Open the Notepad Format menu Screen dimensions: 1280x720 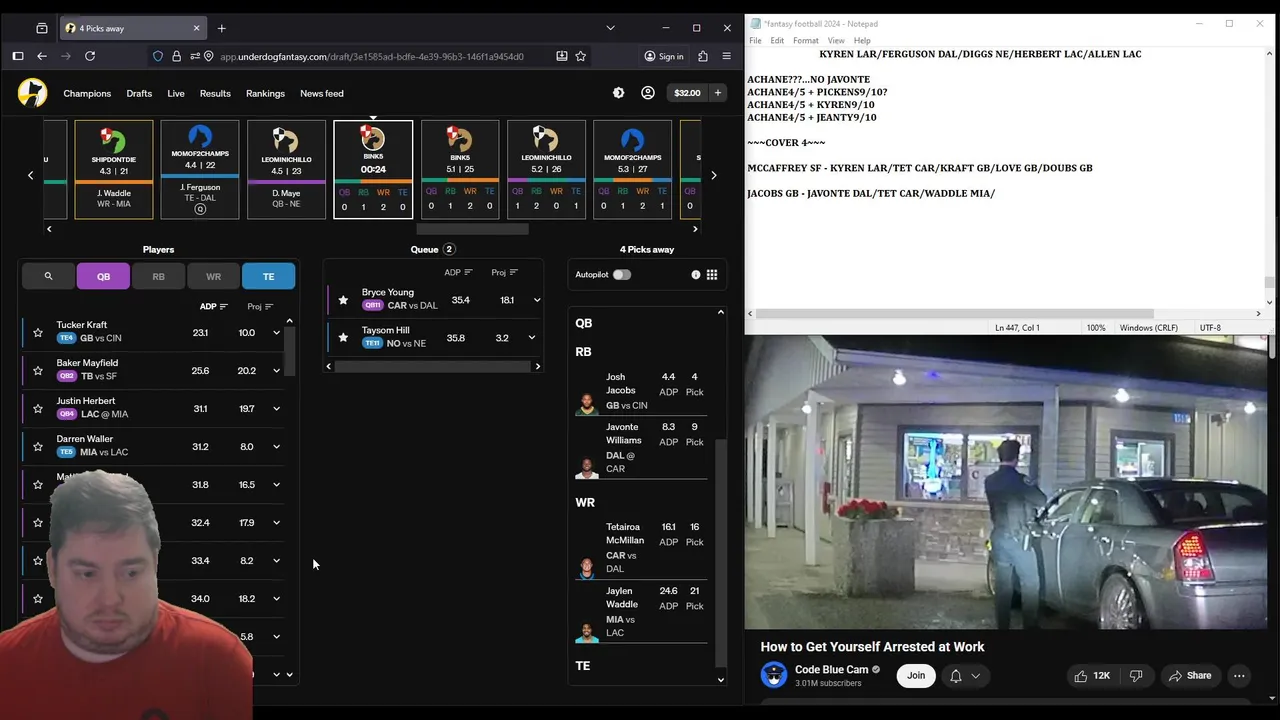click(x=806, y=40)
